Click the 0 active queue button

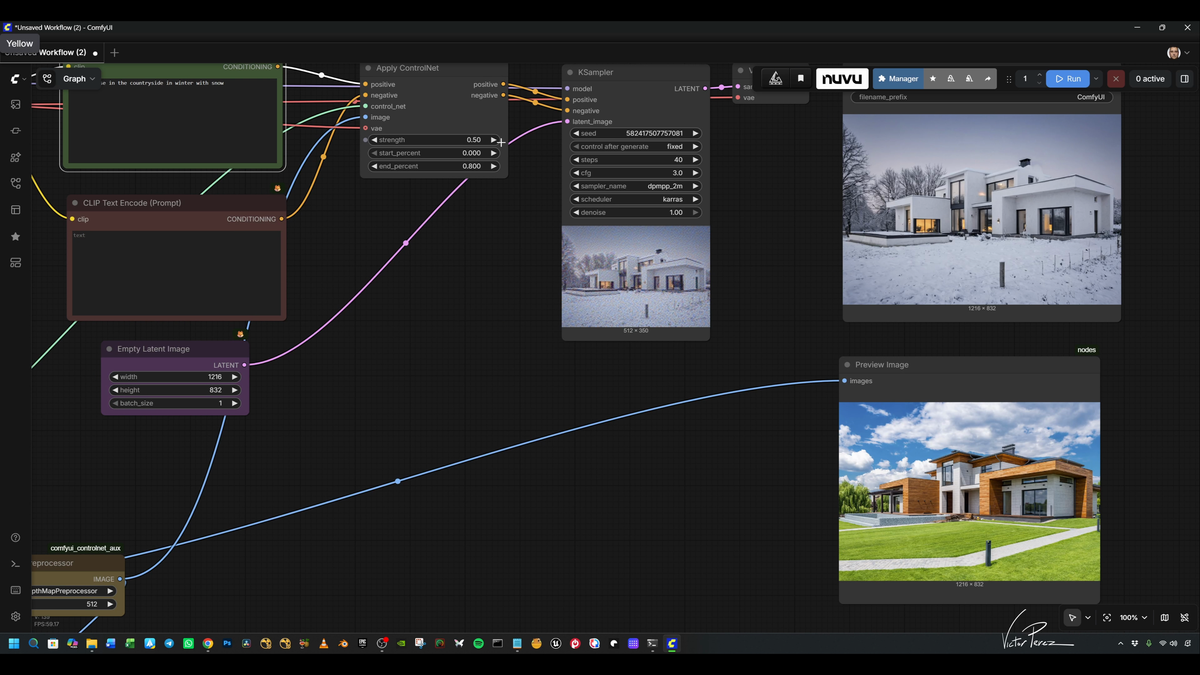point(1150,79)
